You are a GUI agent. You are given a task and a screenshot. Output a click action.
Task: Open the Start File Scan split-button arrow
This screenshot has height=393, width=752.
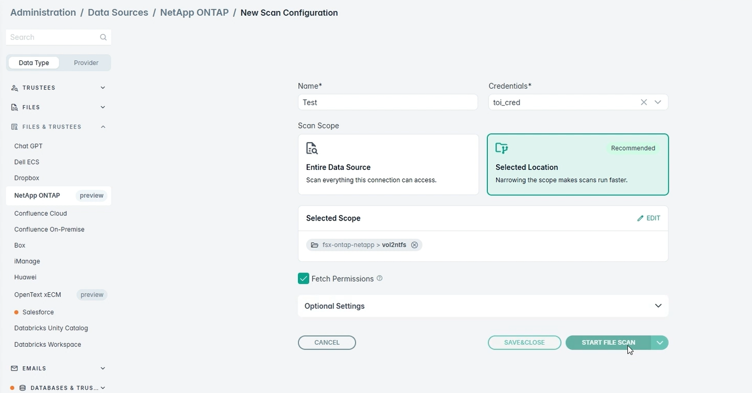click(x=660, y=343)
